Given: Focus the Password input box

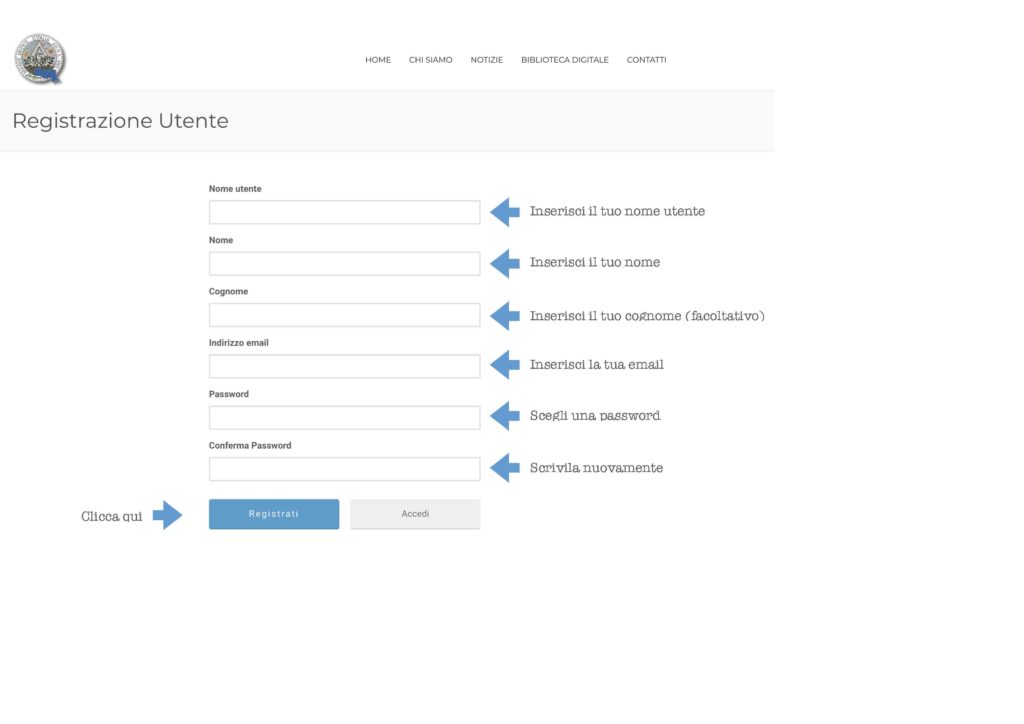Looking at the screenshot, I should point(344,418).
